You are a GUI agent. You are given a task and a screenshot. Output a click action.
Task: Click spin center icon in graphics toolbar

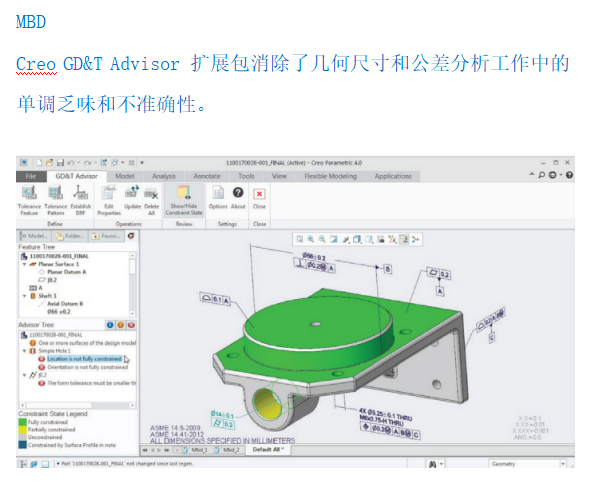pos(416,239)
